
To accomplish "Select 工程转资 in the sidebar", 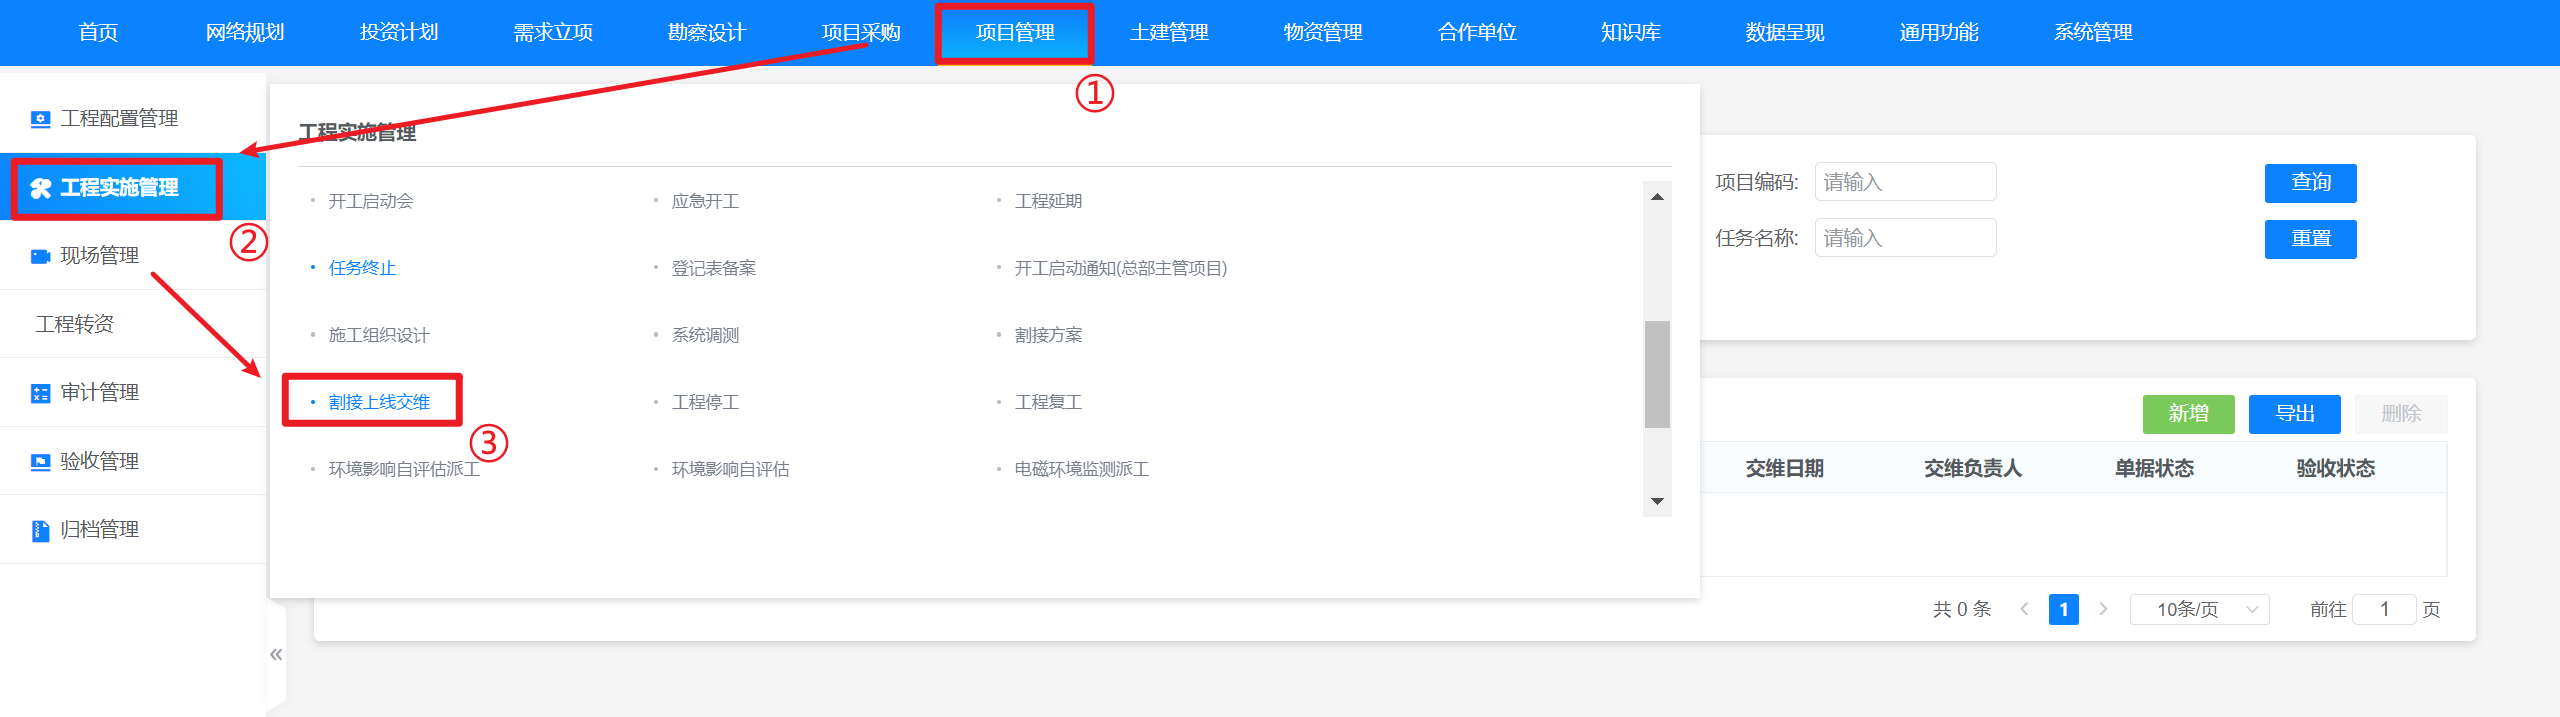I will 75,324.
